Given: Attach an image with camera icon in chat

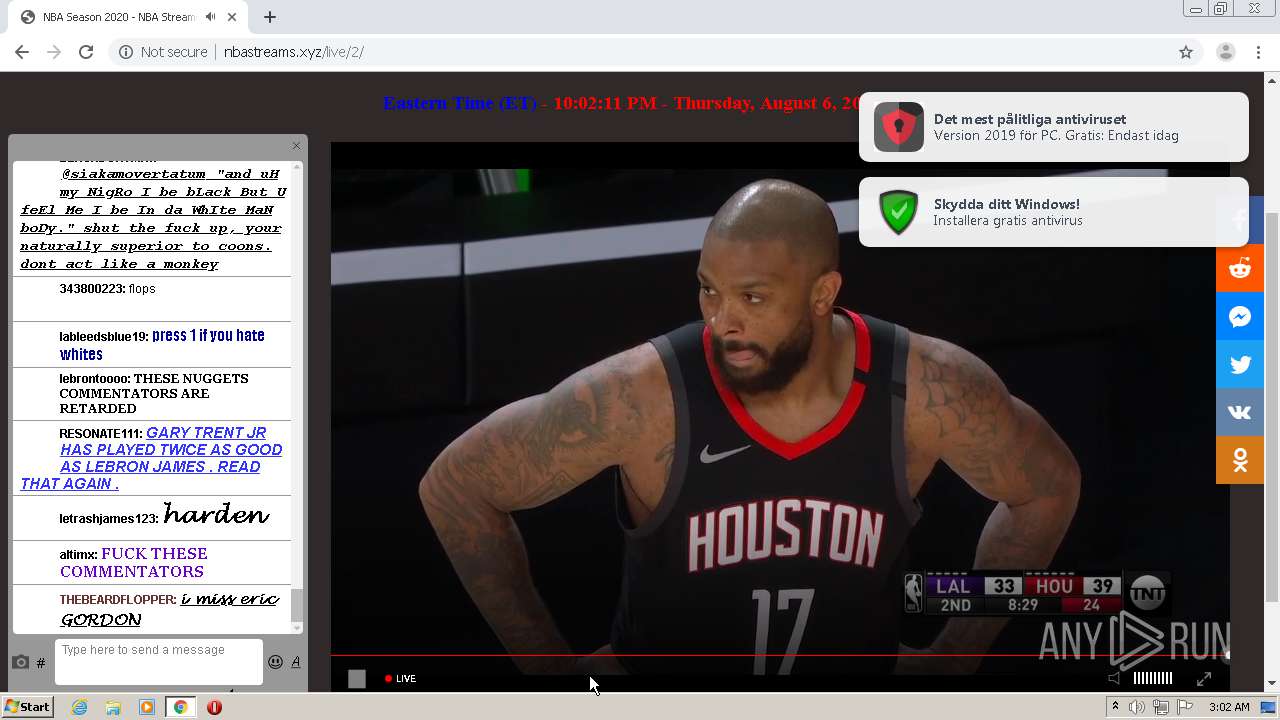Looking at the screenshot, I should [x=20, y=662].
